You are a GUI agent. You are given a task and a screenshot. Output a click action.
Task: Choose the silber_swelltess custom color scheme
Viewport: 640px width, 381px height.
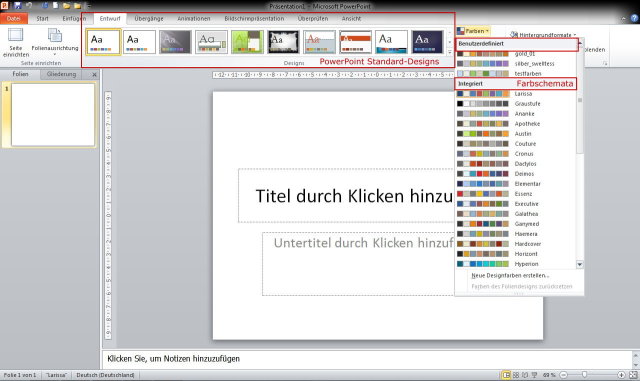(516, 64)
